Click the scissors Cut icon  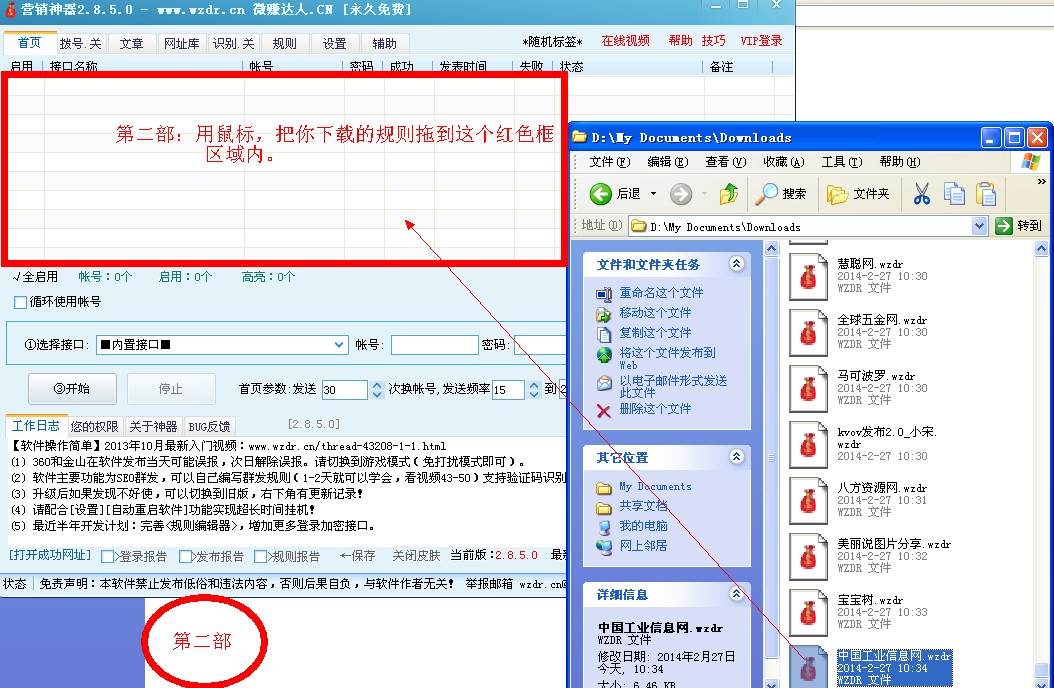[922, 195]
